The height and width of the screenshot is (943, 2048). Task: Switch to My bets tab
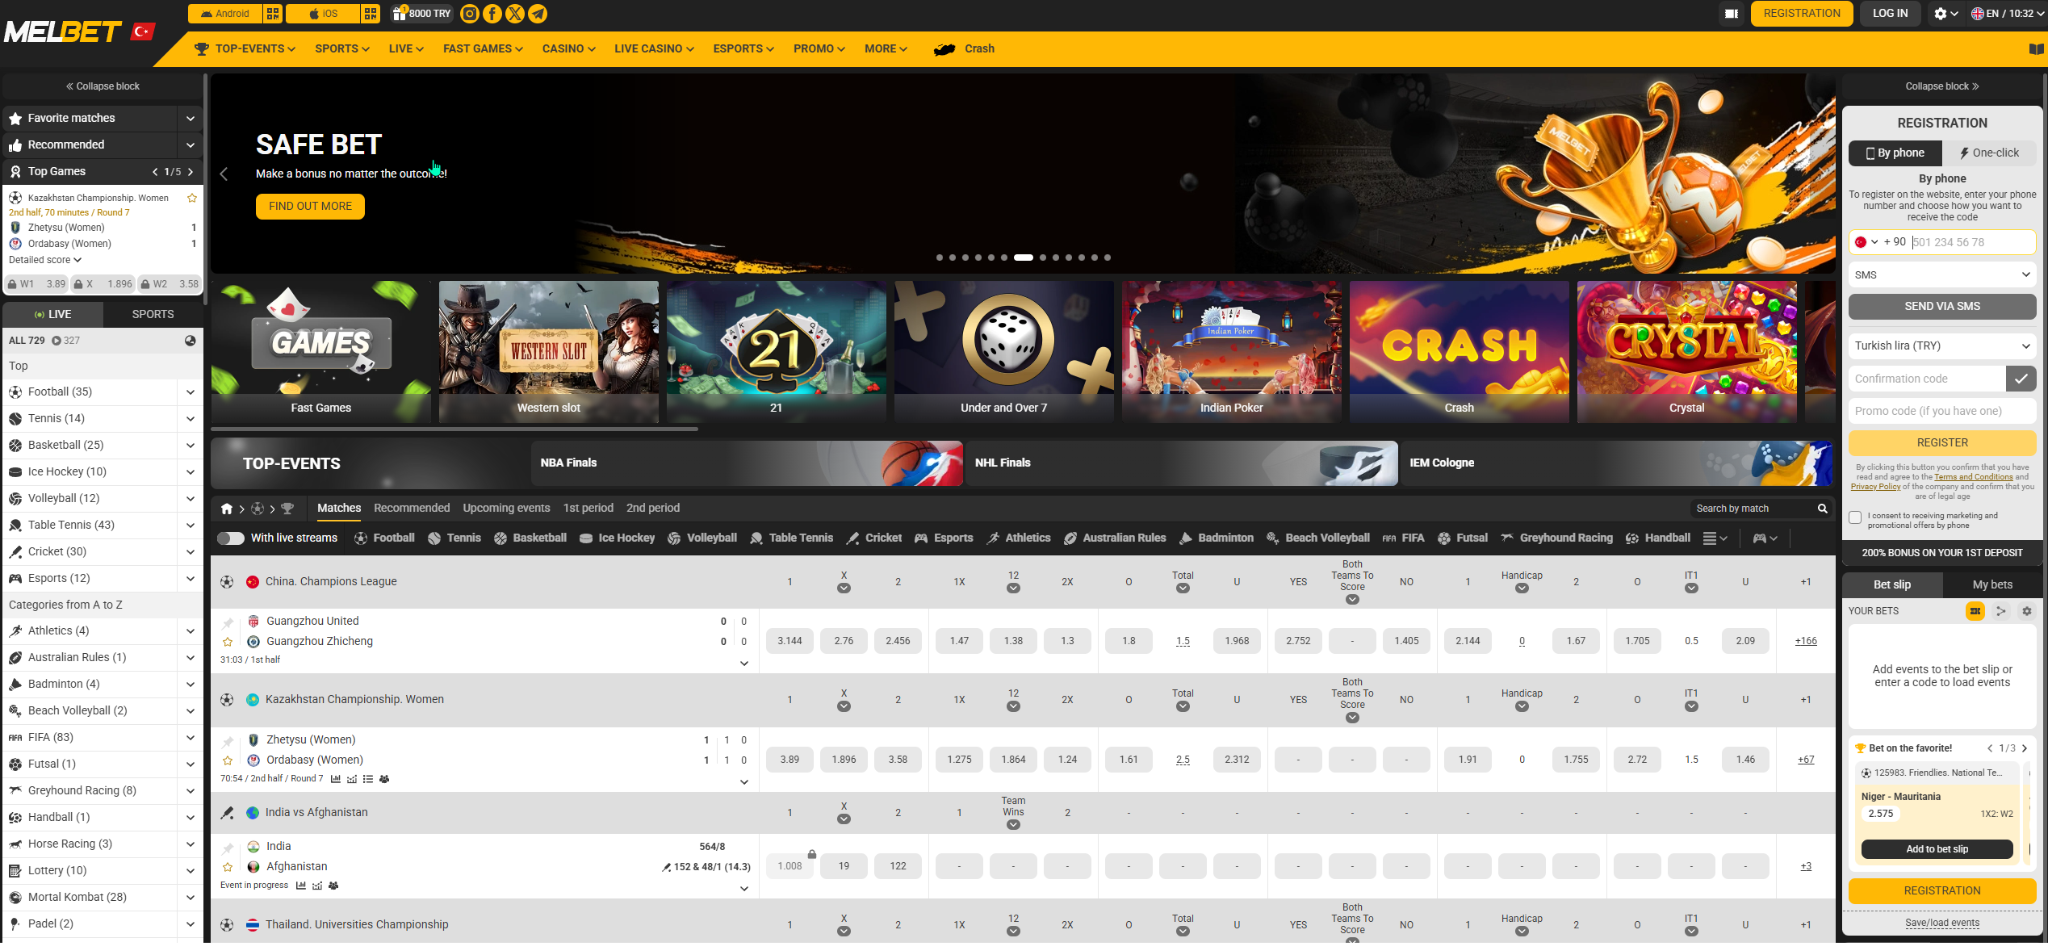coord(1992,585)
